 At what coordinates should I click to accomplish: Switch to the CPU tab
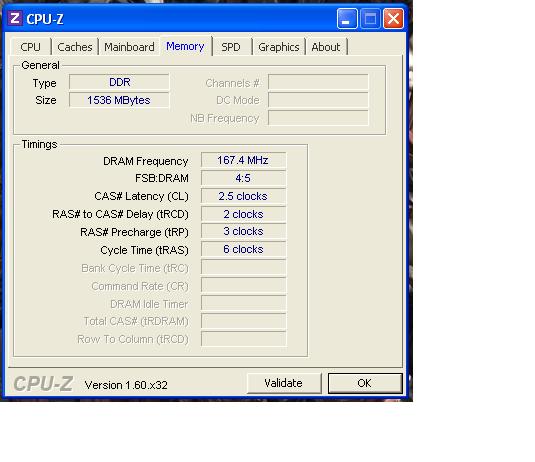pyautogui.click(x=31, y=47)
